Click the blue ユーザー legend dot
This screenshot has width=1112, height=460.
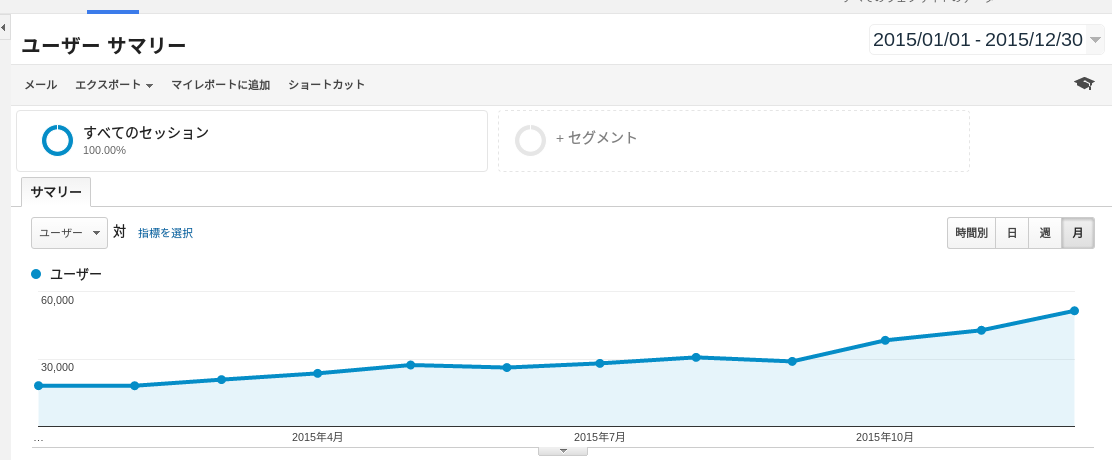pyautogui.click(x=37, y=273)
